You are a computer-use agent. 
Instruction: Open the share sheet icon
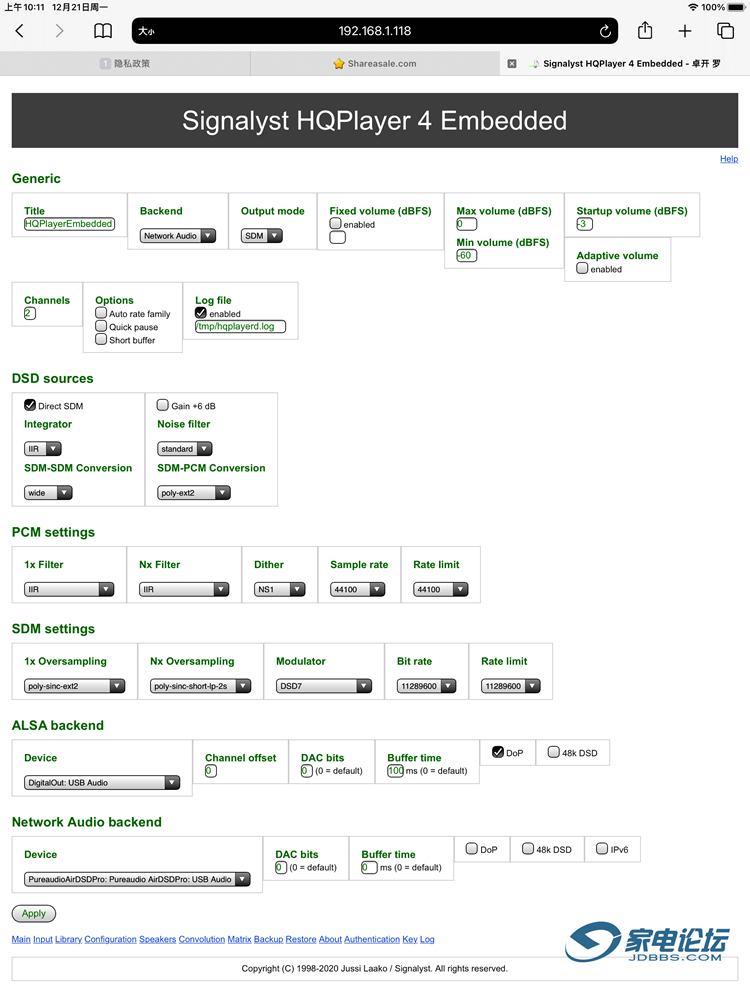645,30
